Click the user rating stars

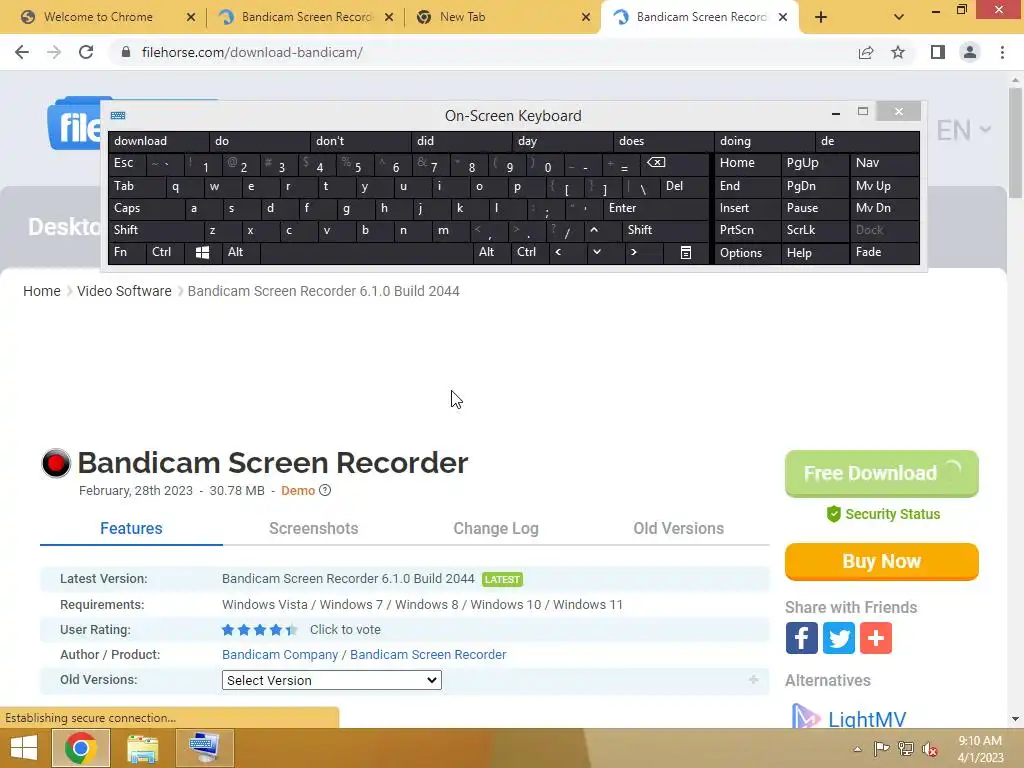pos(259,630)
